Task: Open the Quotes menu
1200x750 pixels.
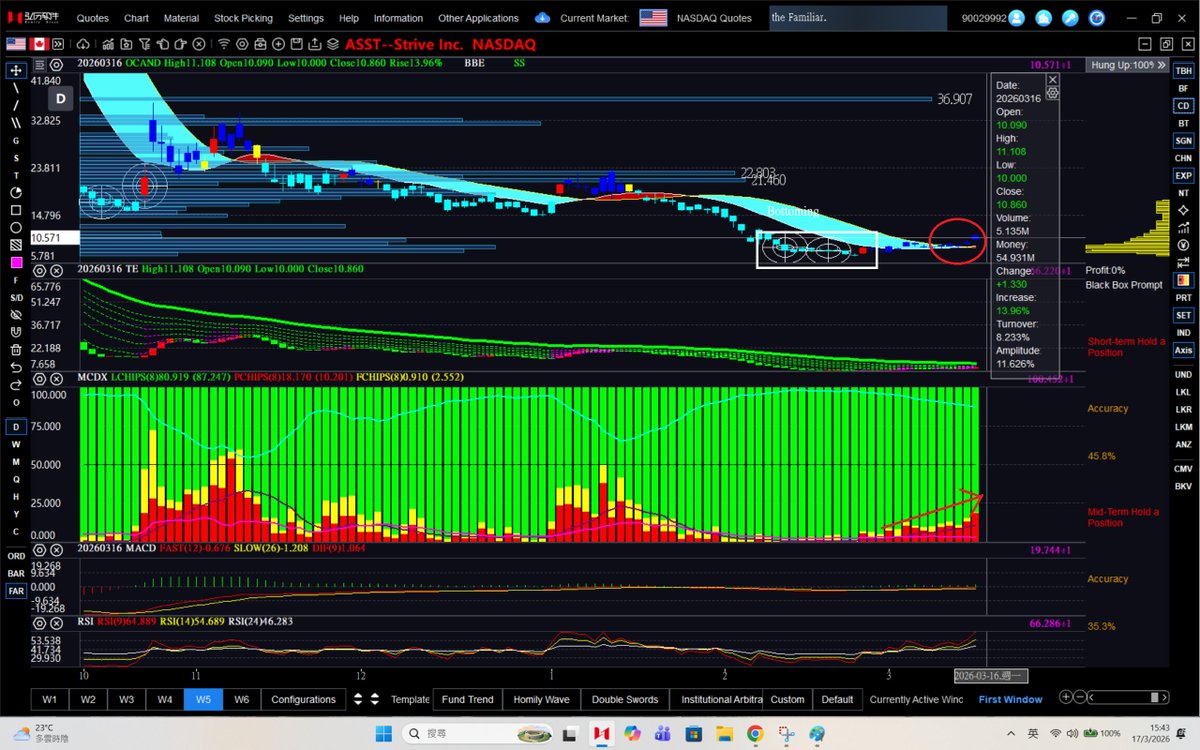Action: click(93, 18)
